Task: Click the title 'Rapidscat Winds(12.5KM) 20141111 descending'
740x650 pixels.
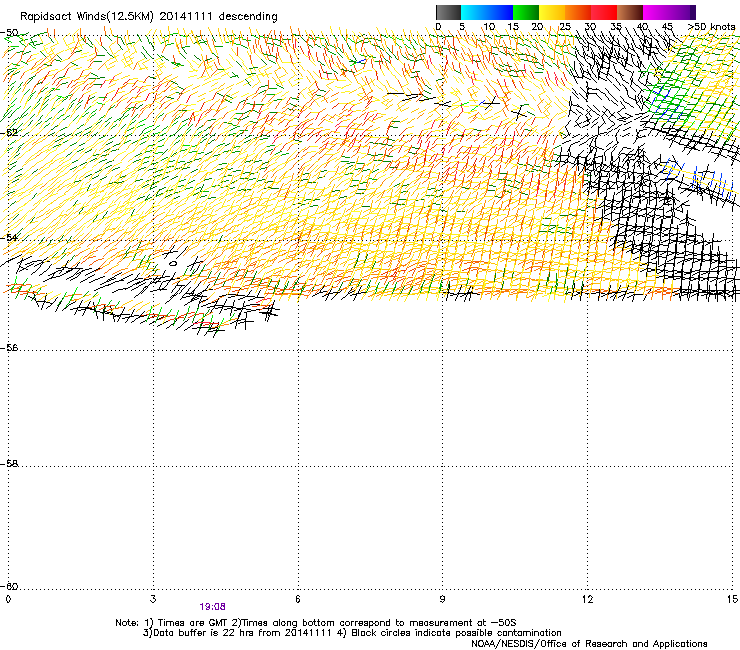Action: click(149, 17)
